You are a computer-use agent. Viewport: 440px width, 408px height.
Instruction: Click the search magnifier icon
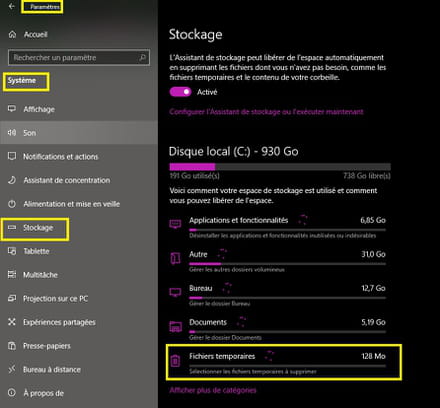point(142,58)
